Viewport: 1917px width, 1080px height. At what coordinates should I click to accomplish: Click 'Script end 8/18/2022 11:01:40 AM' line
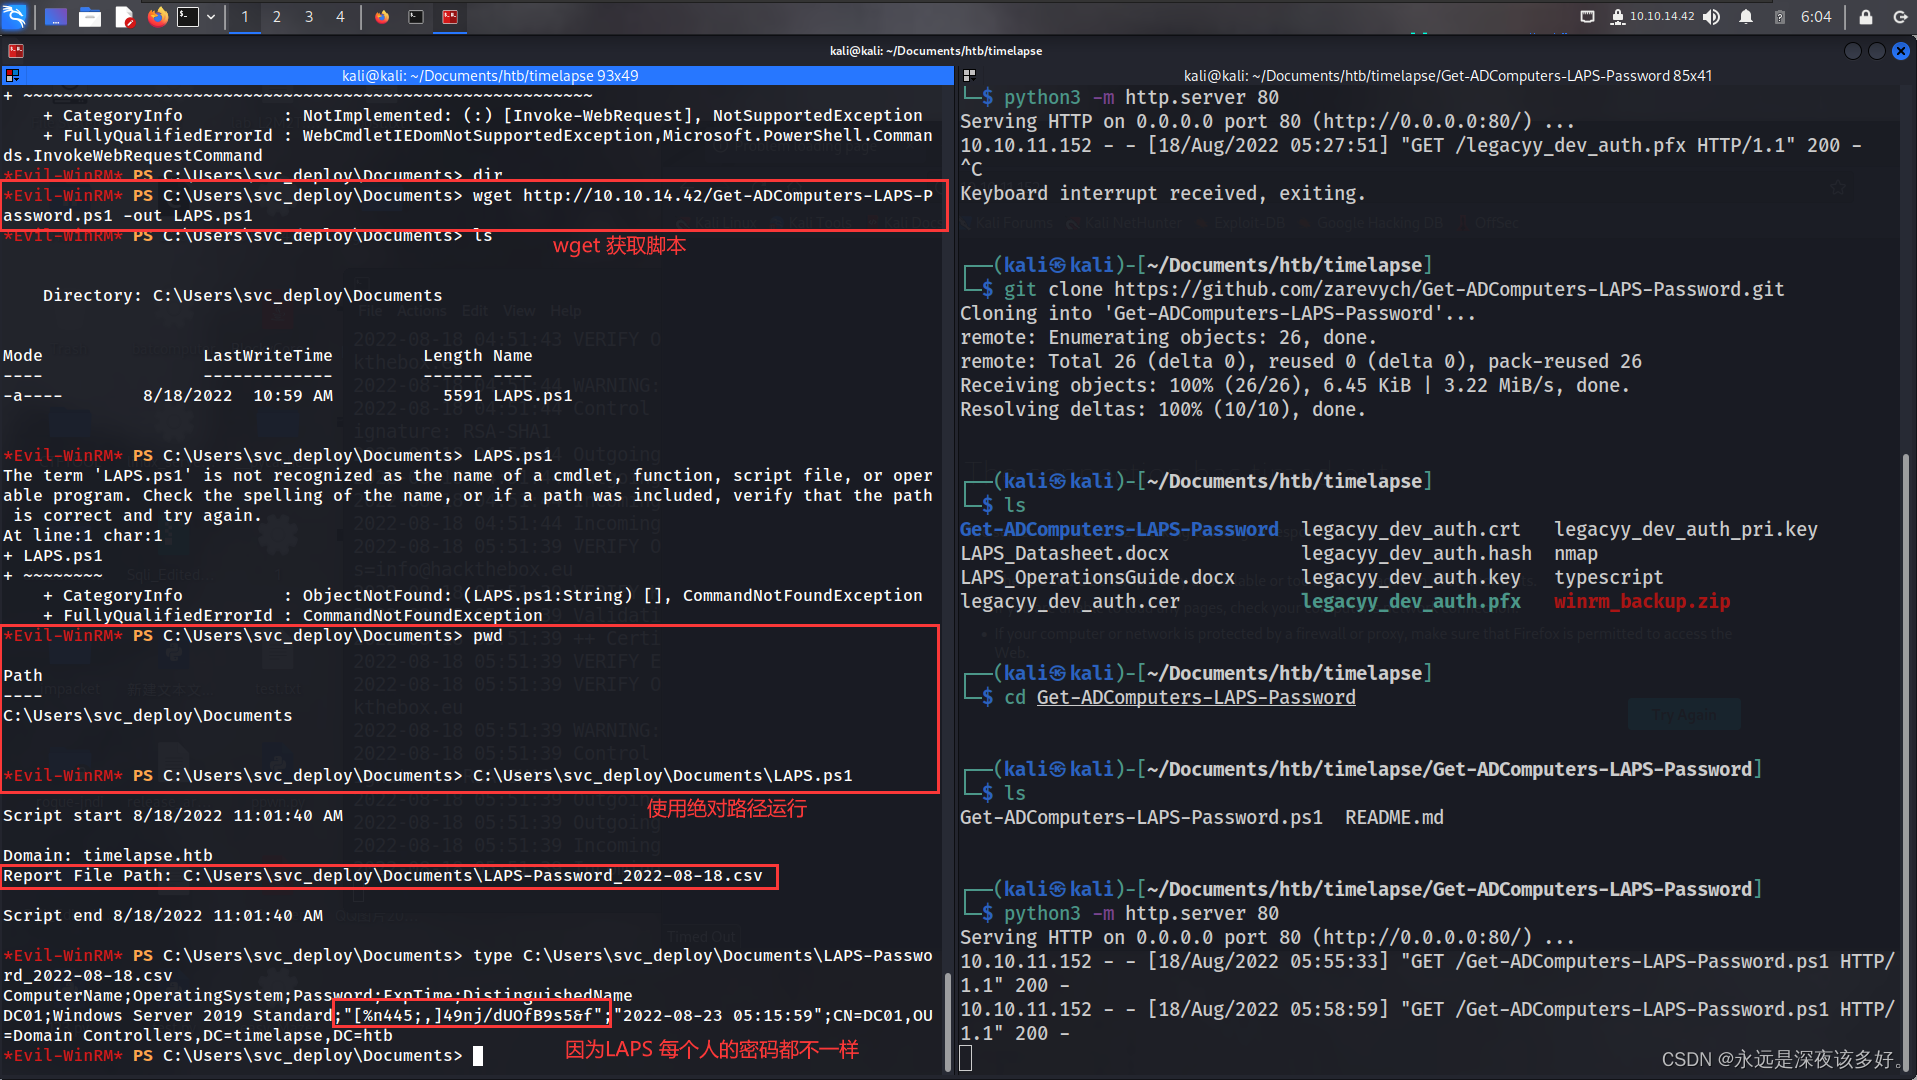pyautogui.click(x=163, y=916)
